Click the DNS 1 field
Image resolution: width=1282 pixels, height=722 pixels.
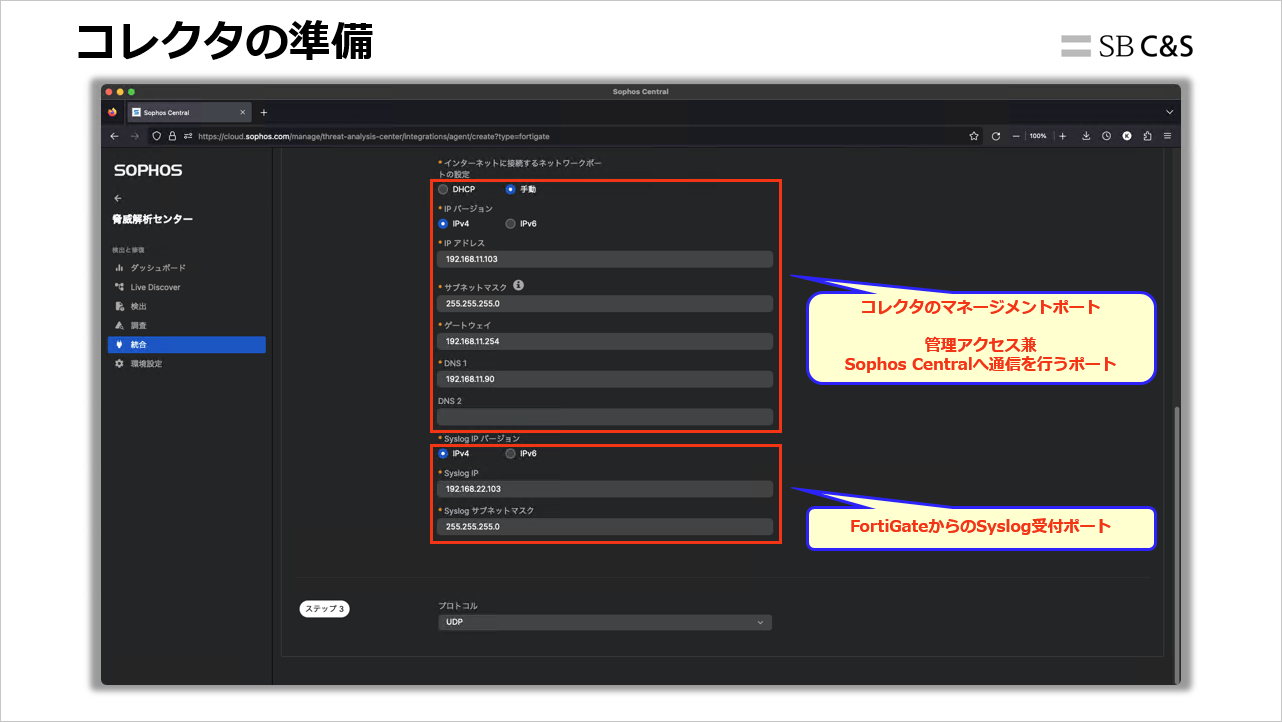click(605, 379)
